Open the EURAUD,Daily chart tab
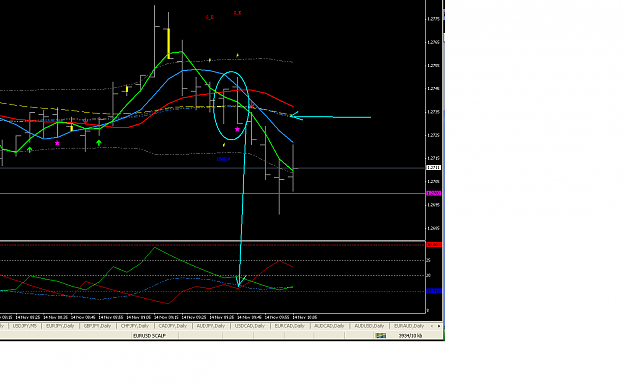 pyautogui.click(x=409, y=326)
